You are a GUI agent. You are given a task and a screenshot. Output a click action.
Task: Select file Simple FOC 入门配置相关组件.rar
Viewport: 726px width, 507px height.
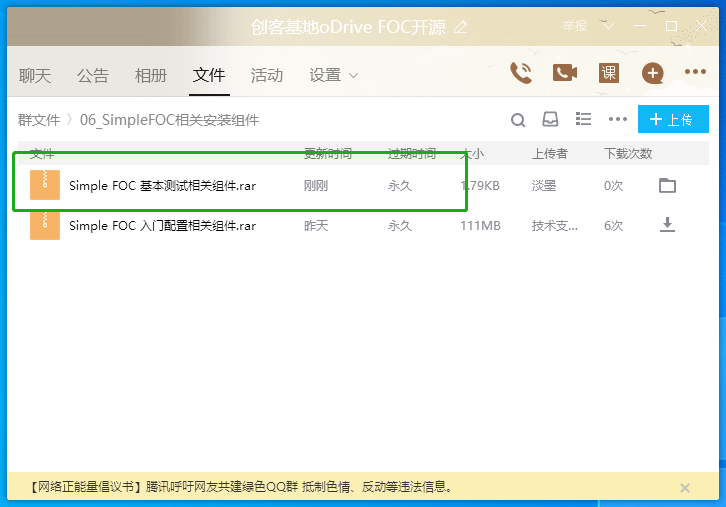click(163, 226)
